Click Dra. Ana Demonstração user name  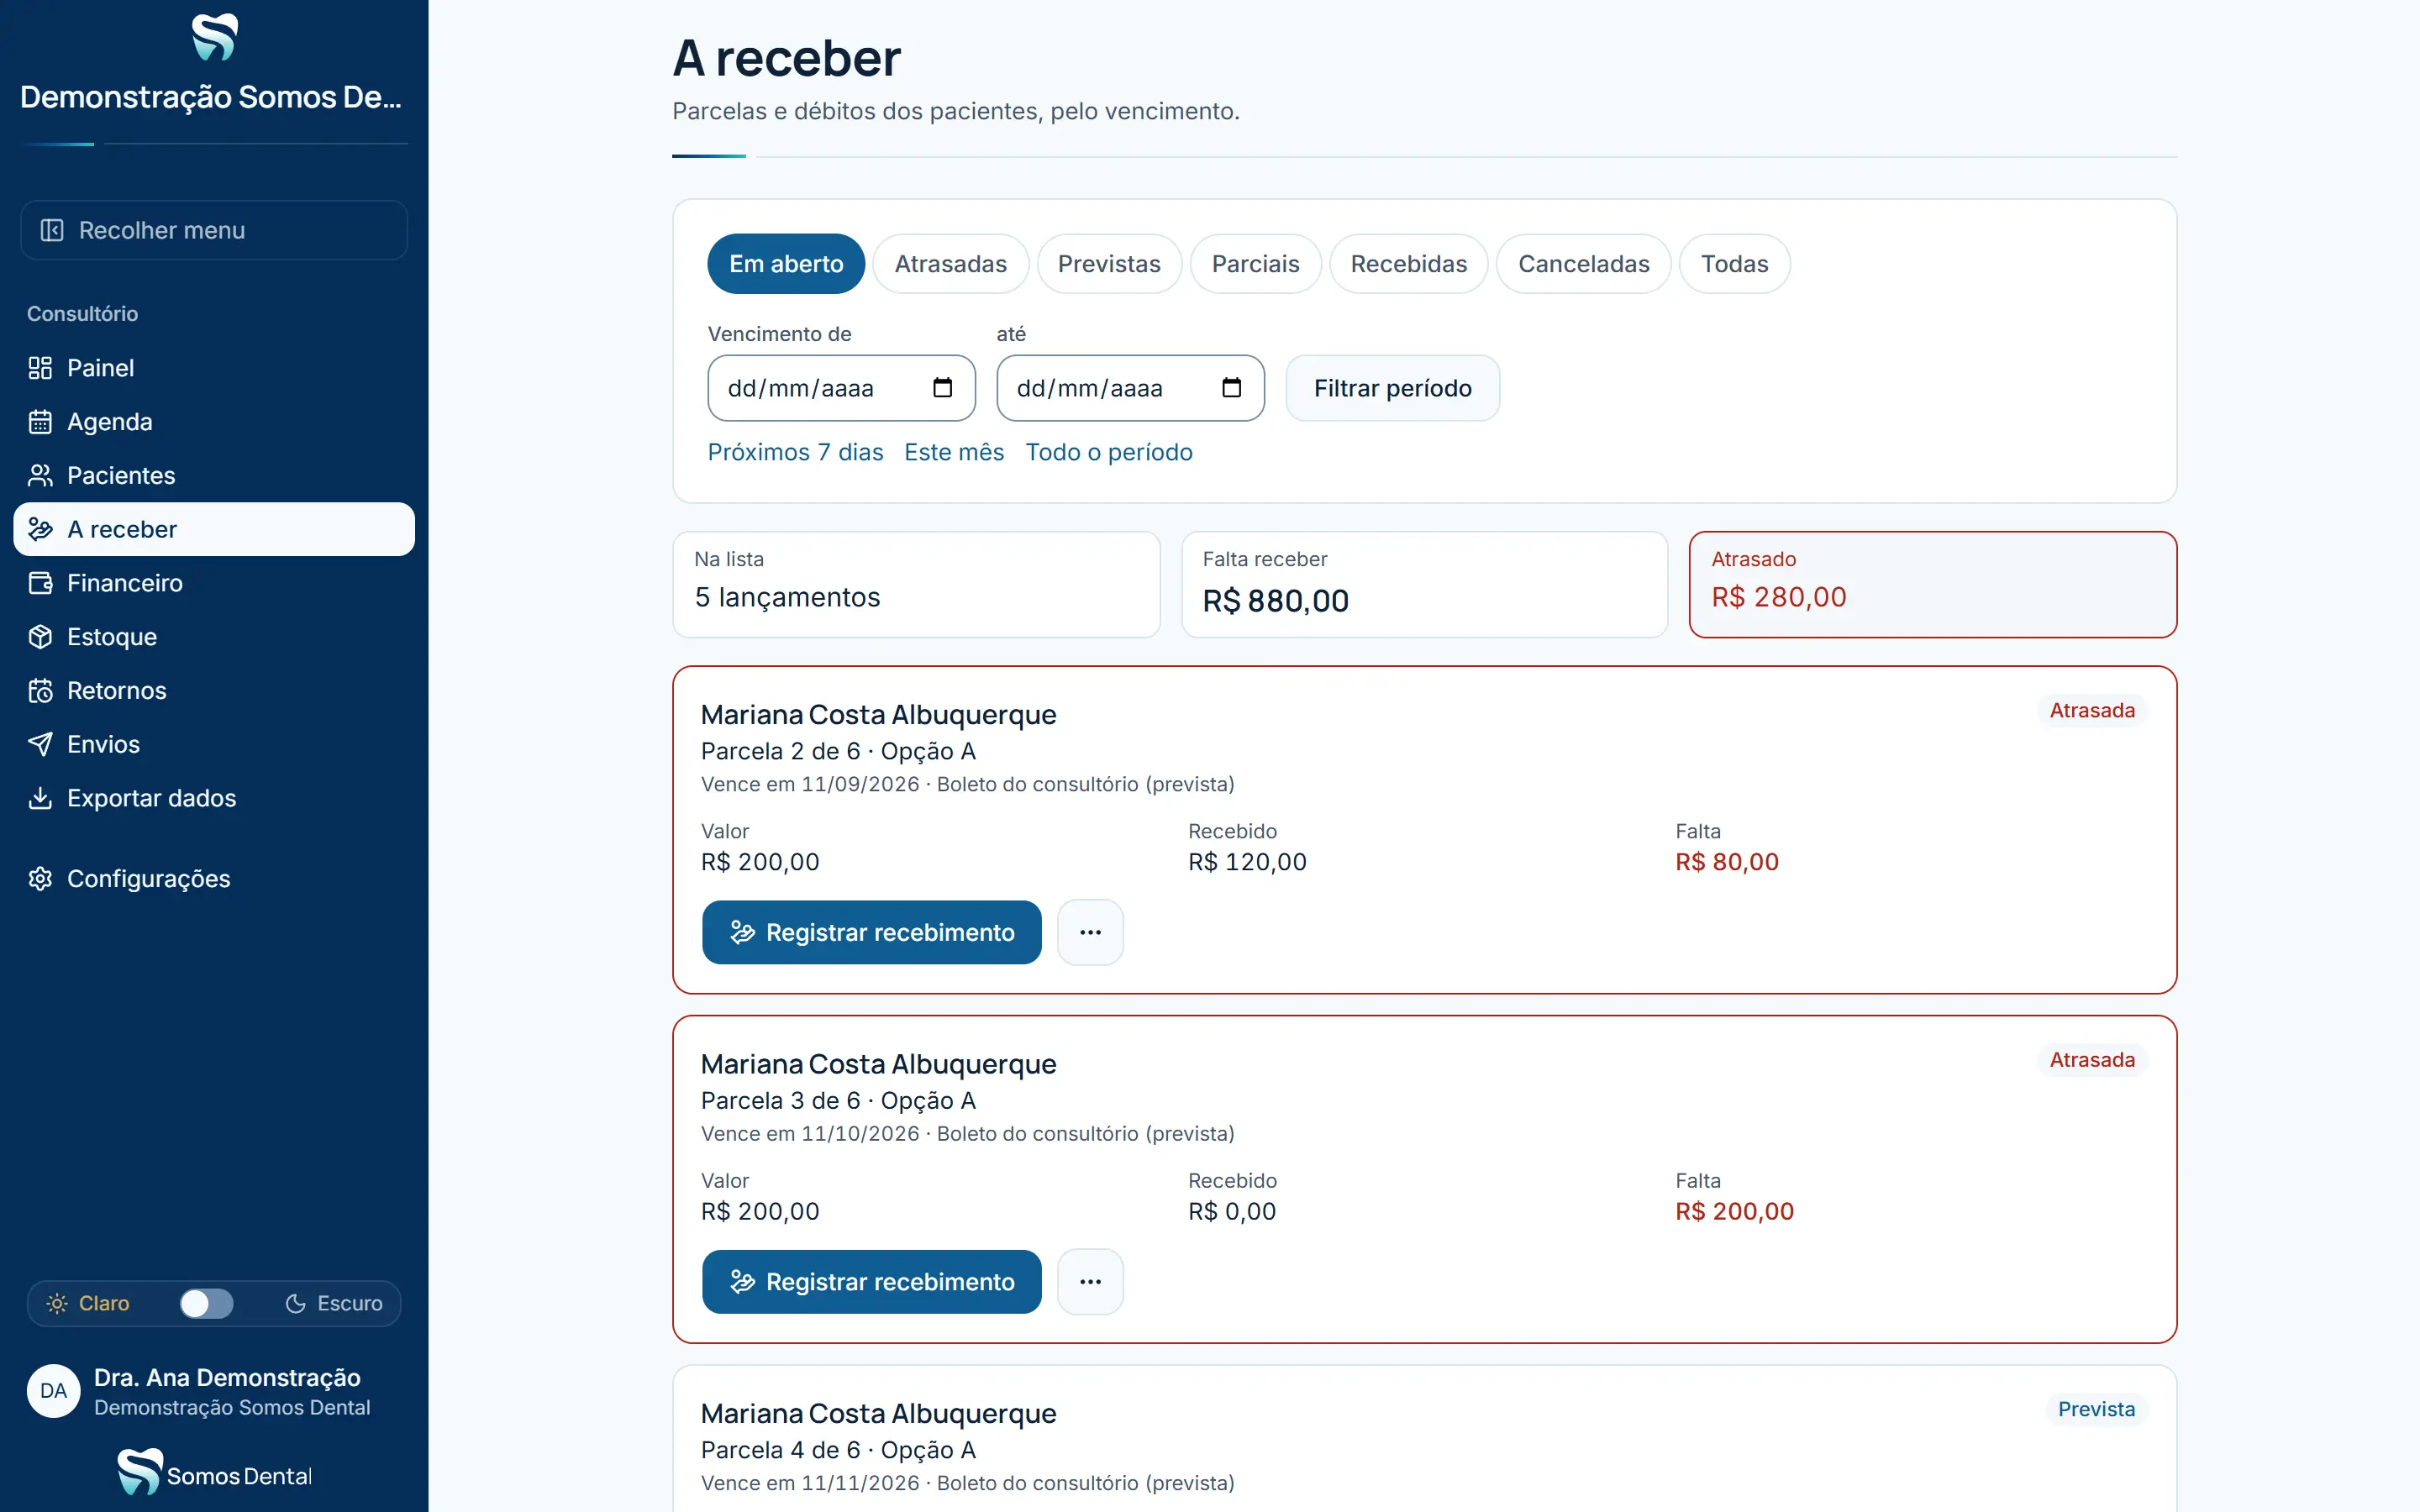pos(227,1377)
